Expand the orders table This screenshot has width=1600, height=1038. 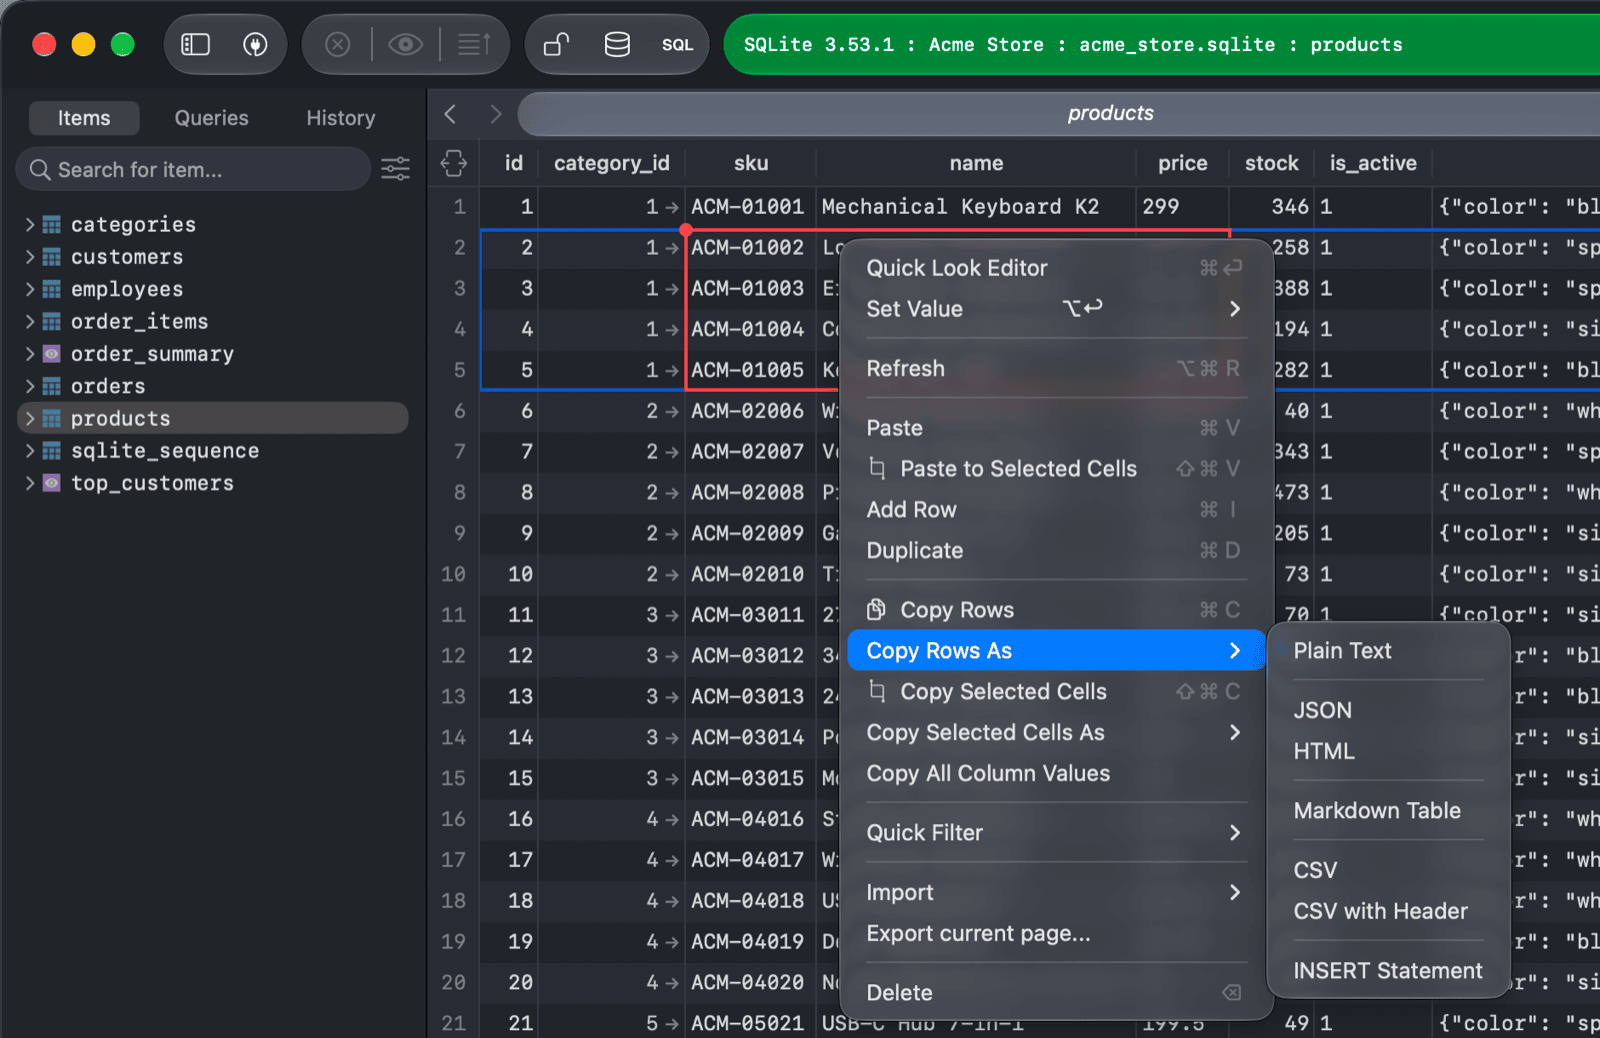click(x=30, y=386)
